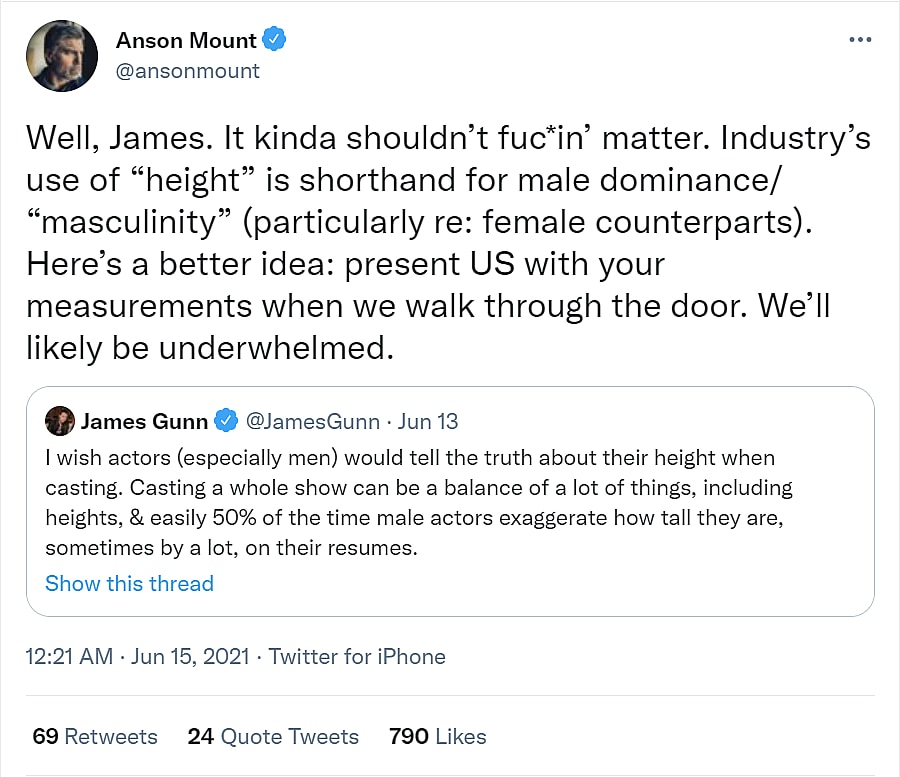Click the 12:21 AM · Jun 15, 2021 timestamp
The image size is (900, 777).
pos(137,656)
